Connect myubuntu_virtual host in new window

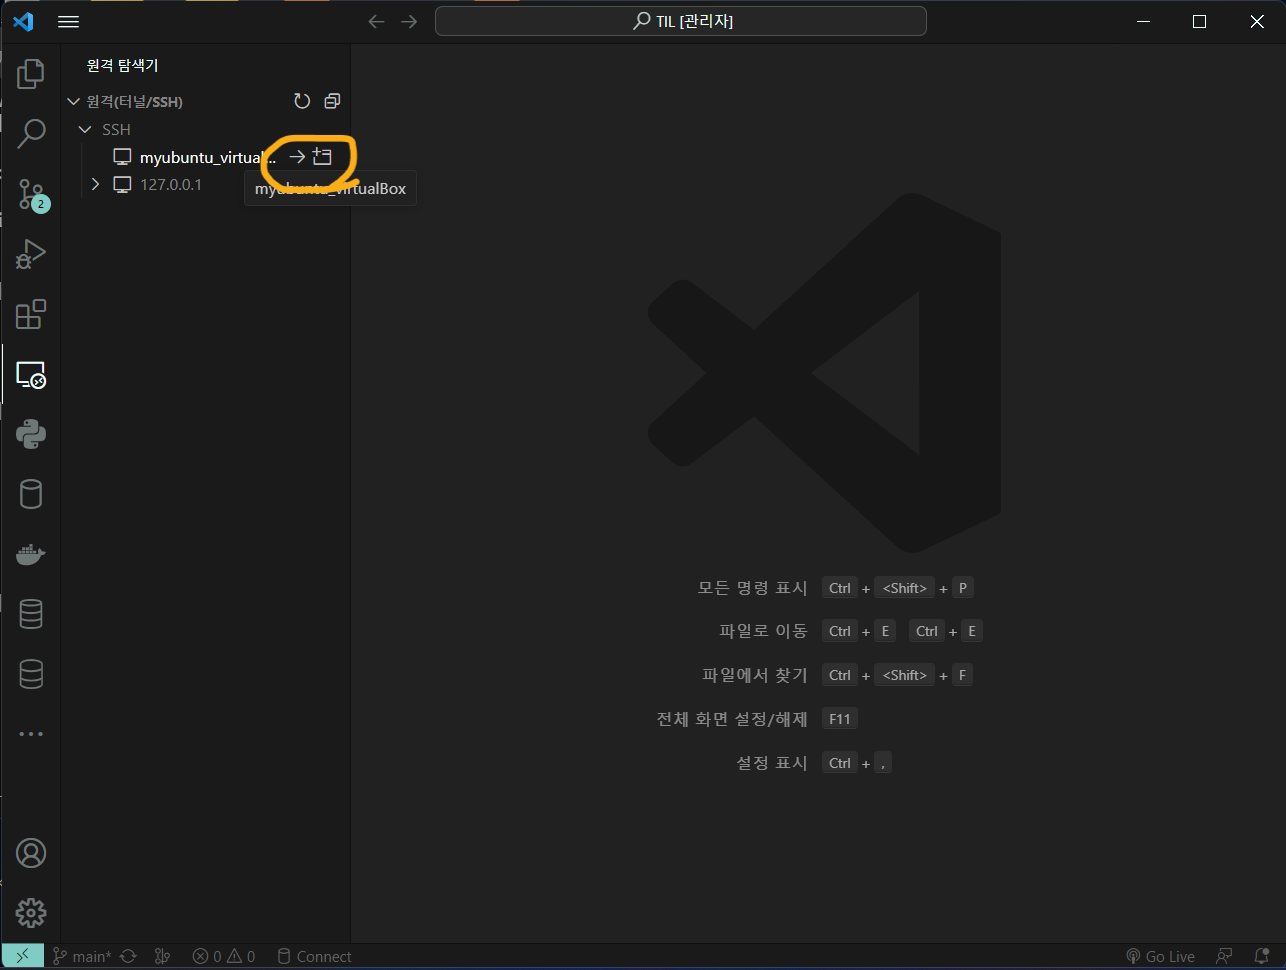click(322, 157)
